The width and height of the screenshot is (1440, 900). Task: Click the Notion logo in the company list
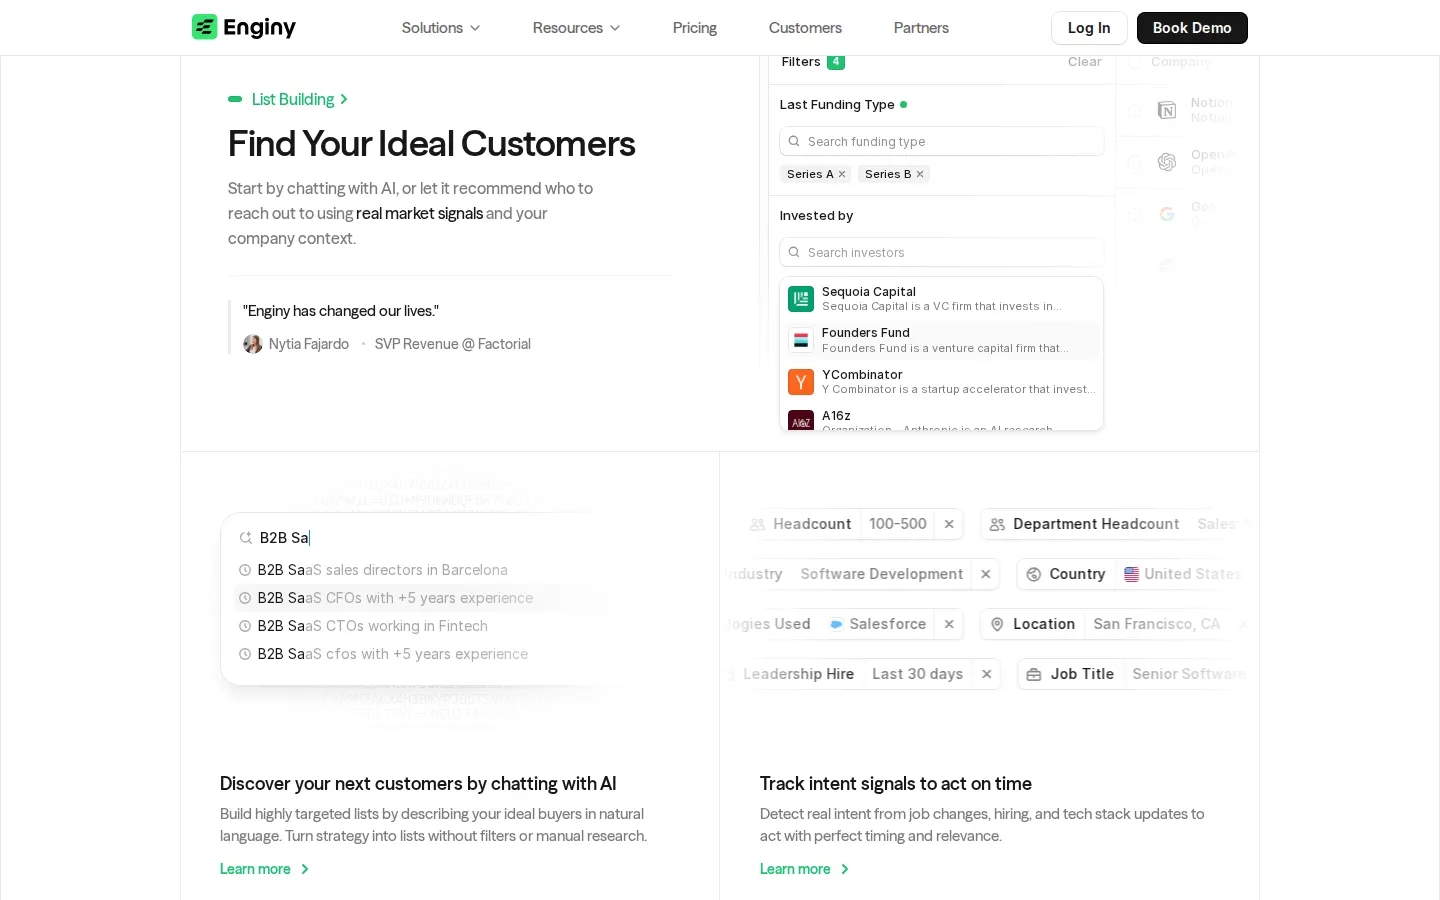coord(1167,110)
